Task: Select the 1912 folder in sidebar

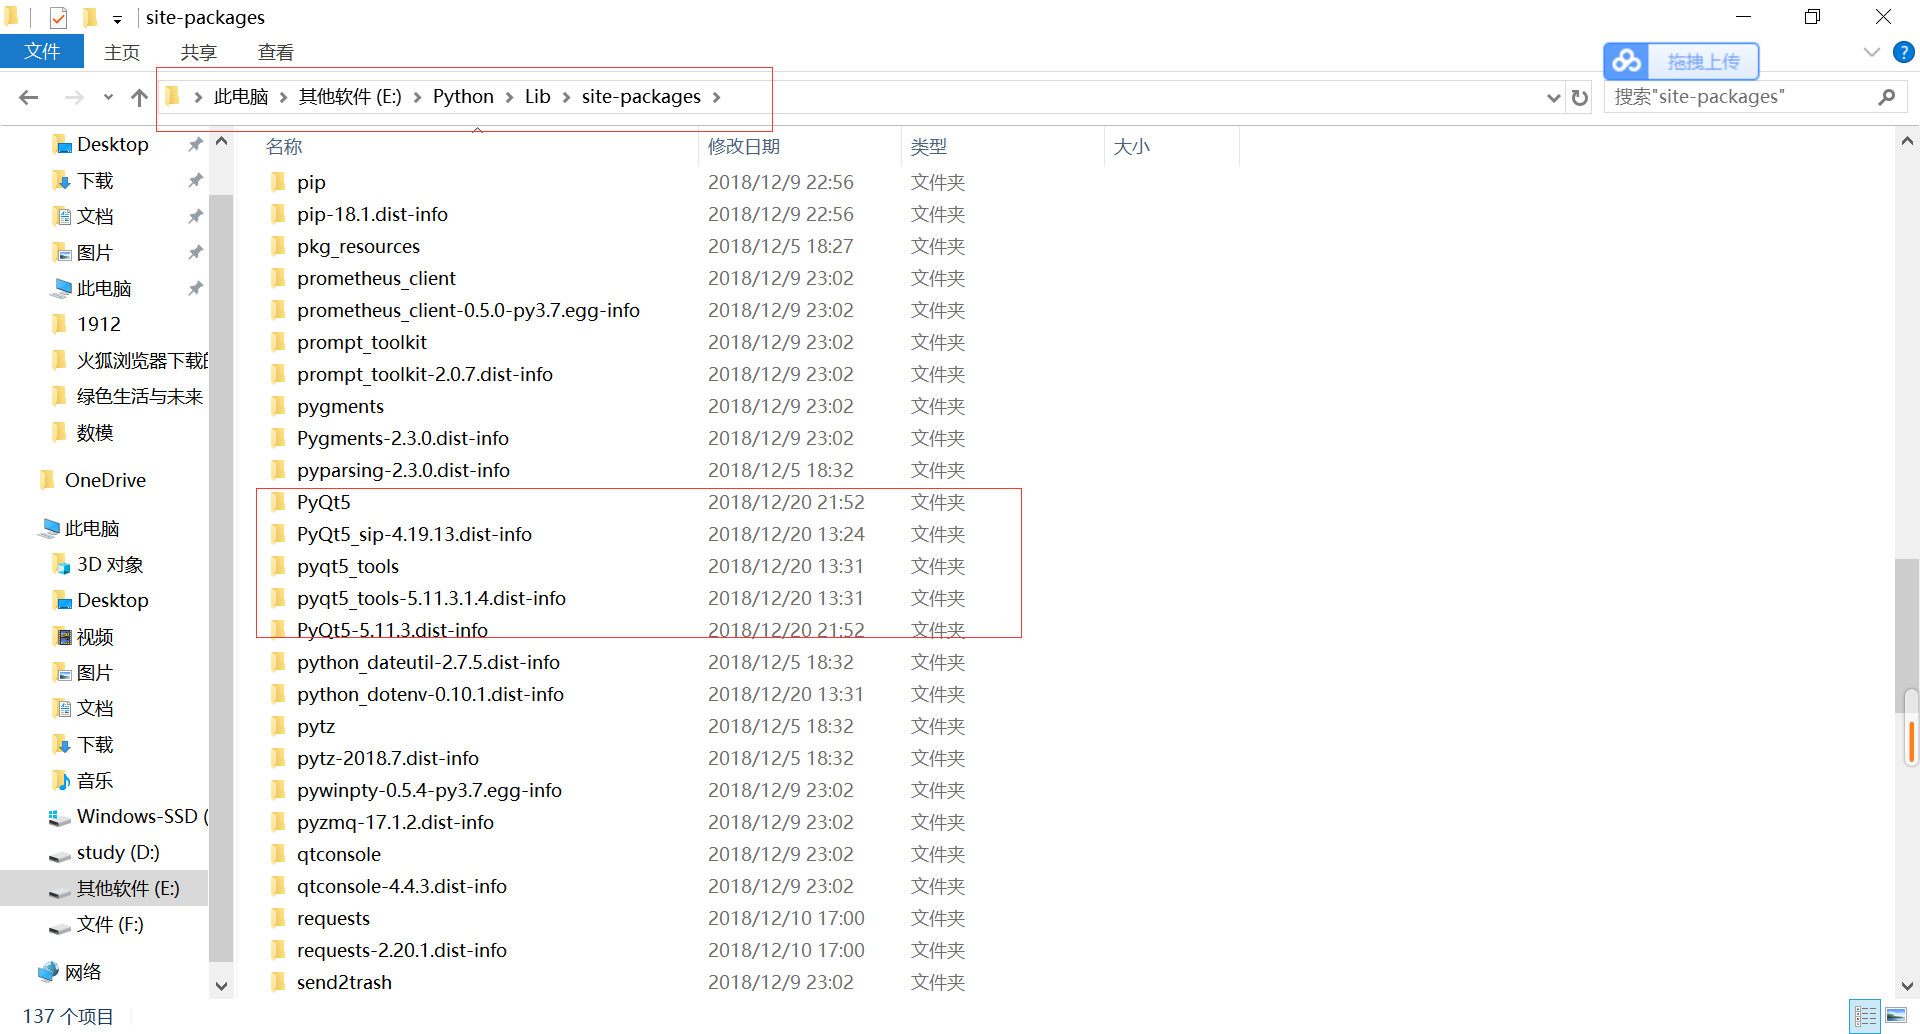Action: (99, 325)
